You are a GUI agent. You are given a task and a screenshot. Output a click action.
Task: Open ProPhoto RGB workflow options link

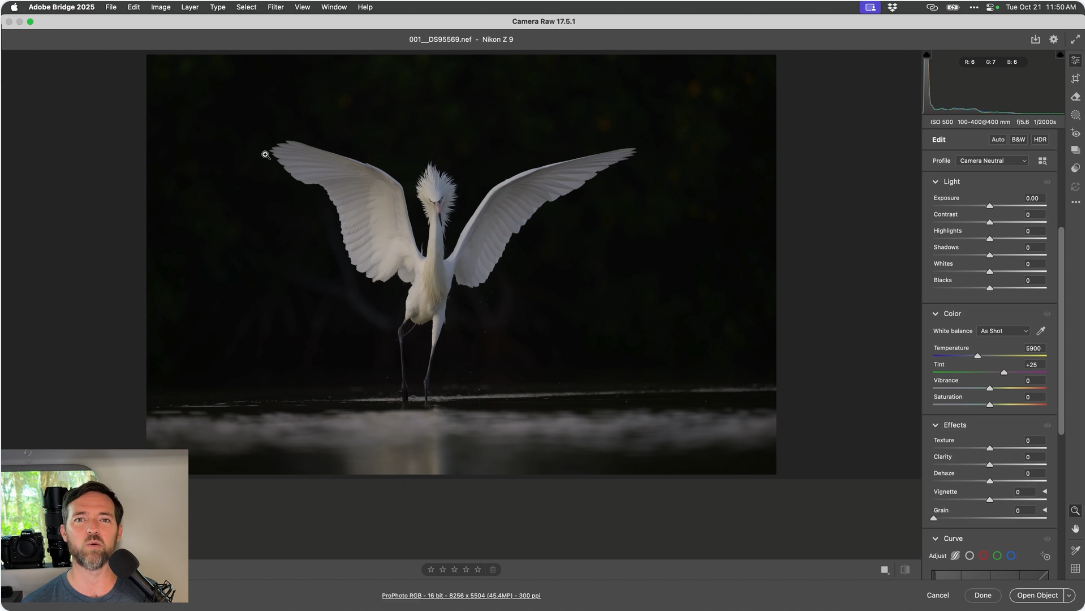click(x=461, y=596)
